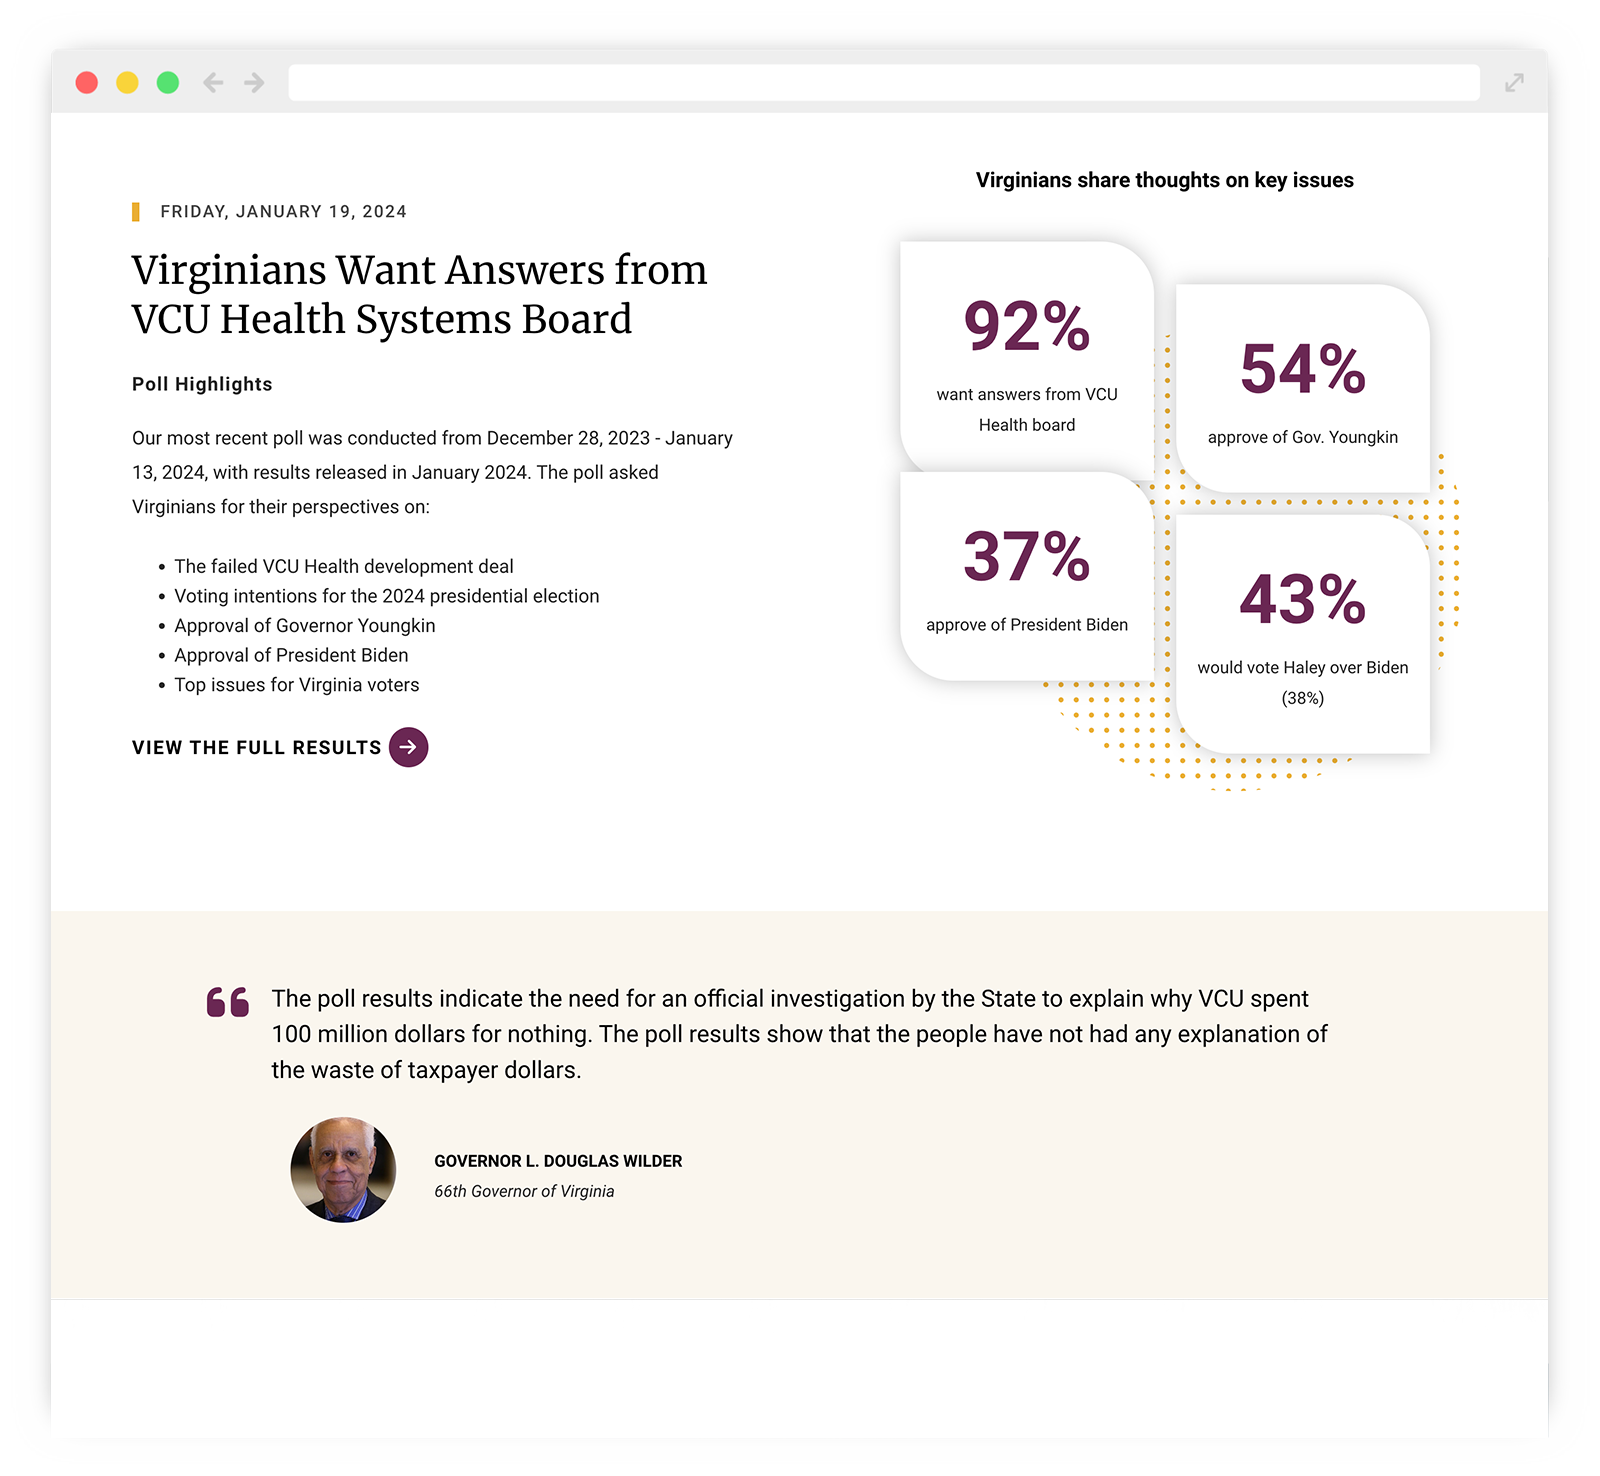Click the Governor L. Douglas Wilder name
The width and height of the screenshot is (1600, 1476).
[558, 1161]
